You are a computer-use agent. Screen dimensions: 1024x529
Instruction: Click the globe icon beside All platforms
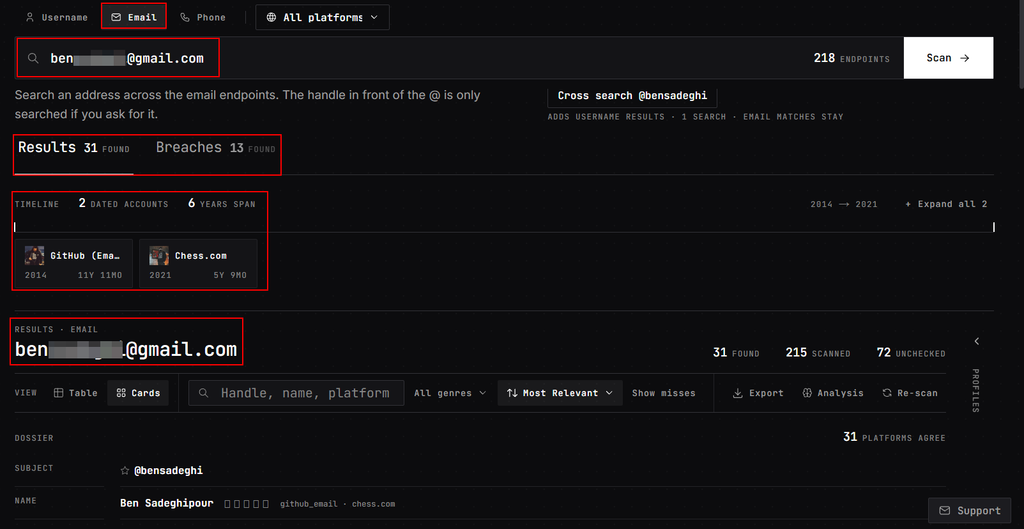click(x=271, y=18)
